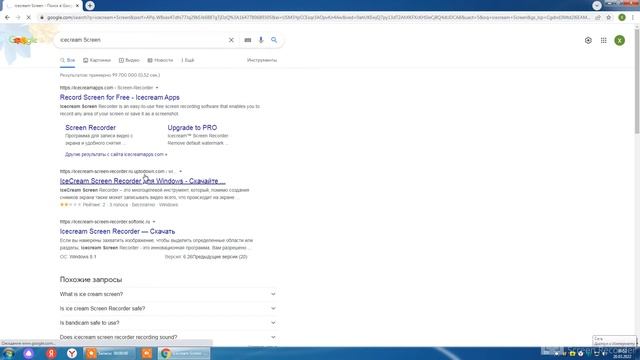640x360 pixels.
Task: Open the Chrome profile avatar in toolbar
Action: [x=622, y=18]
